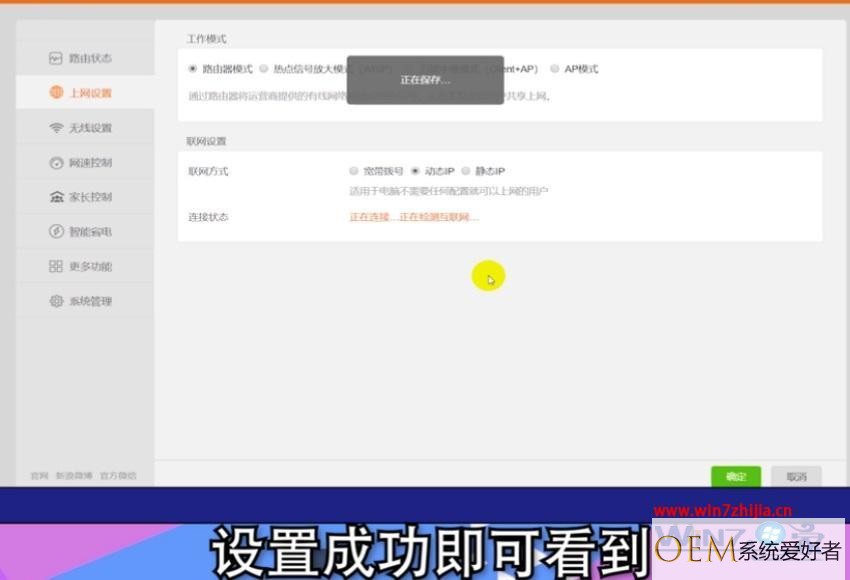Select the Wi-Fi 无线设置 sidebar icon

click(x=56, y=128)
